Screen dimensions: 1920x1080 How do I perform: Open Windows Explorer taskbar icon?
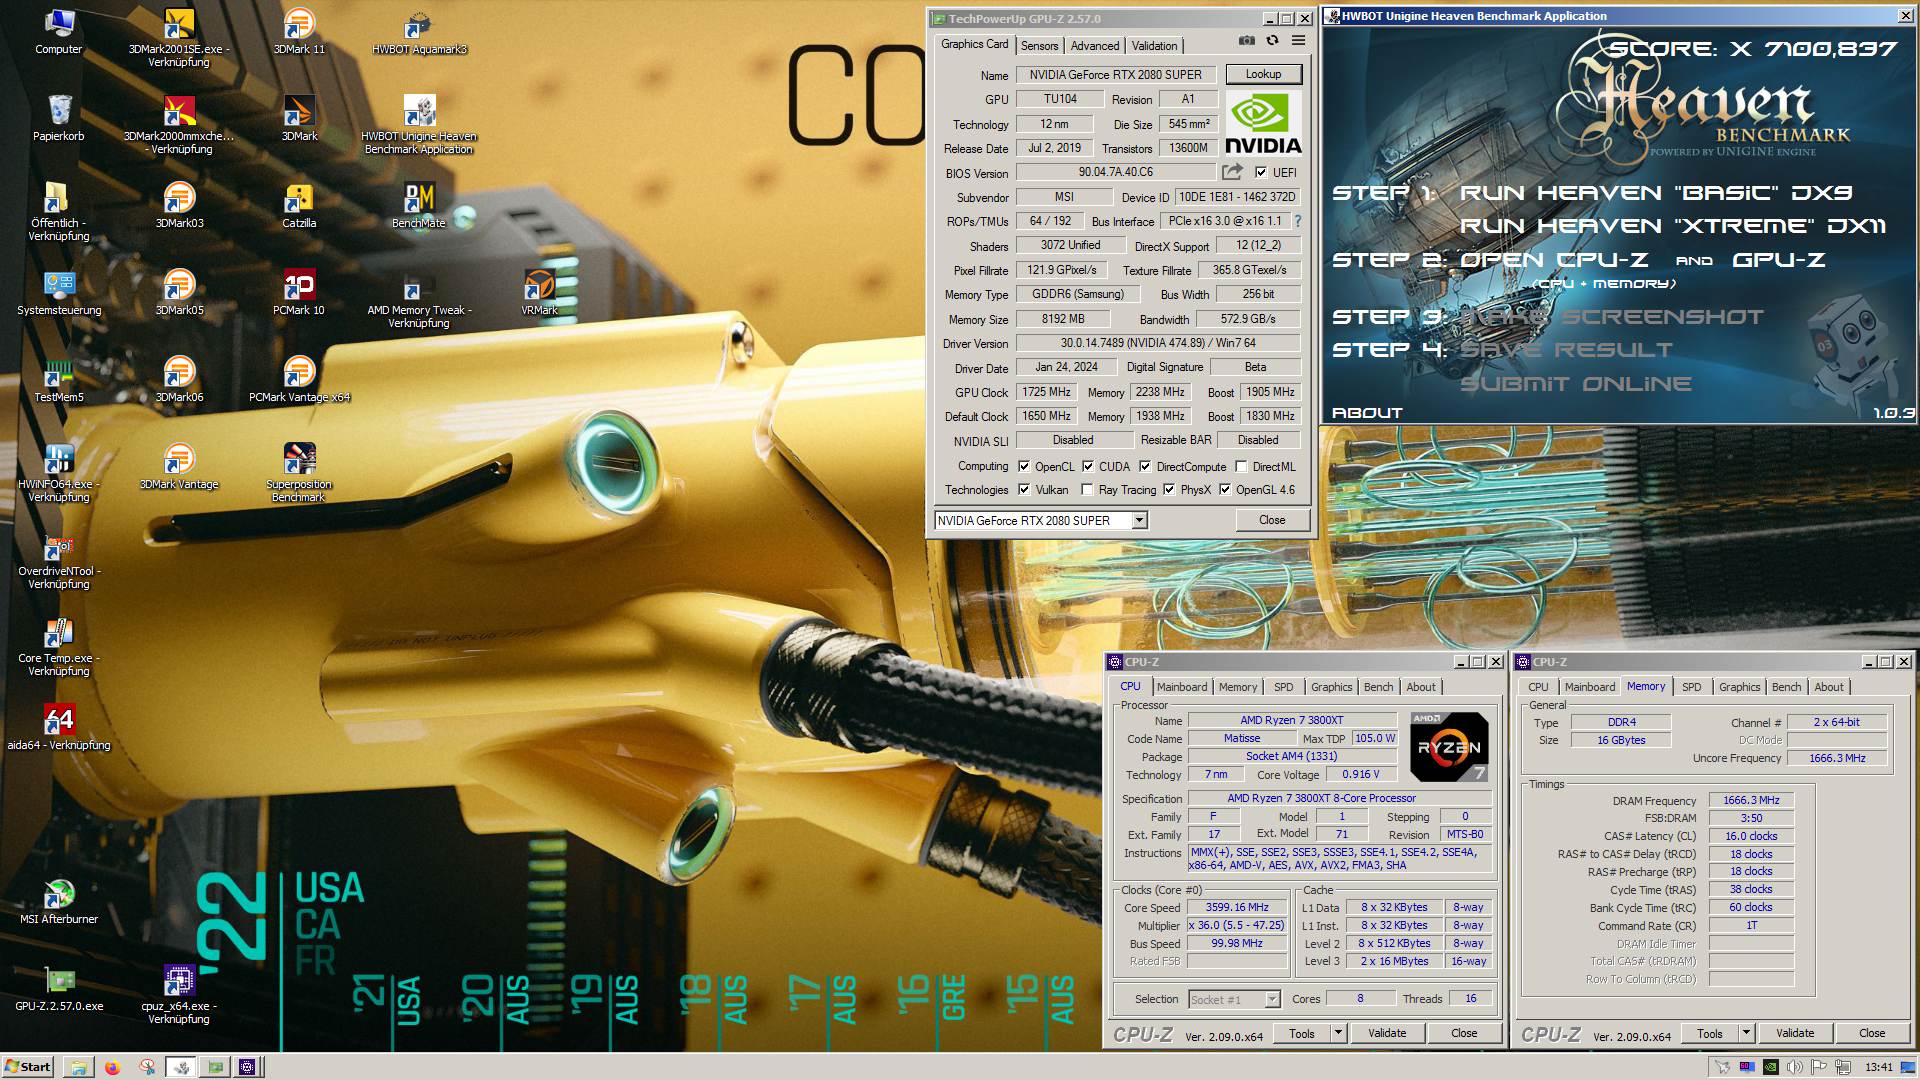click(x=78, y=1067)
